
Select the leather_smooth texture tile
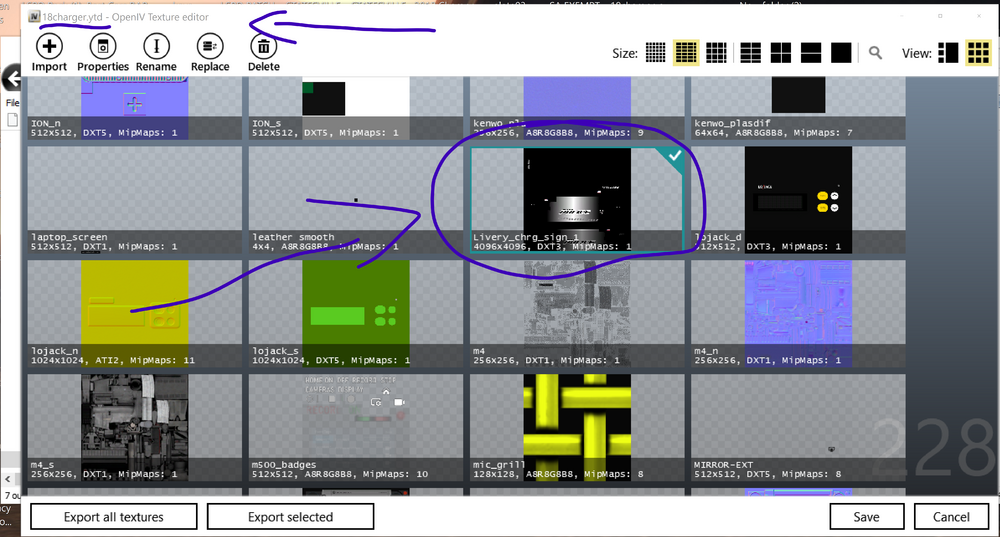(356, 200)
